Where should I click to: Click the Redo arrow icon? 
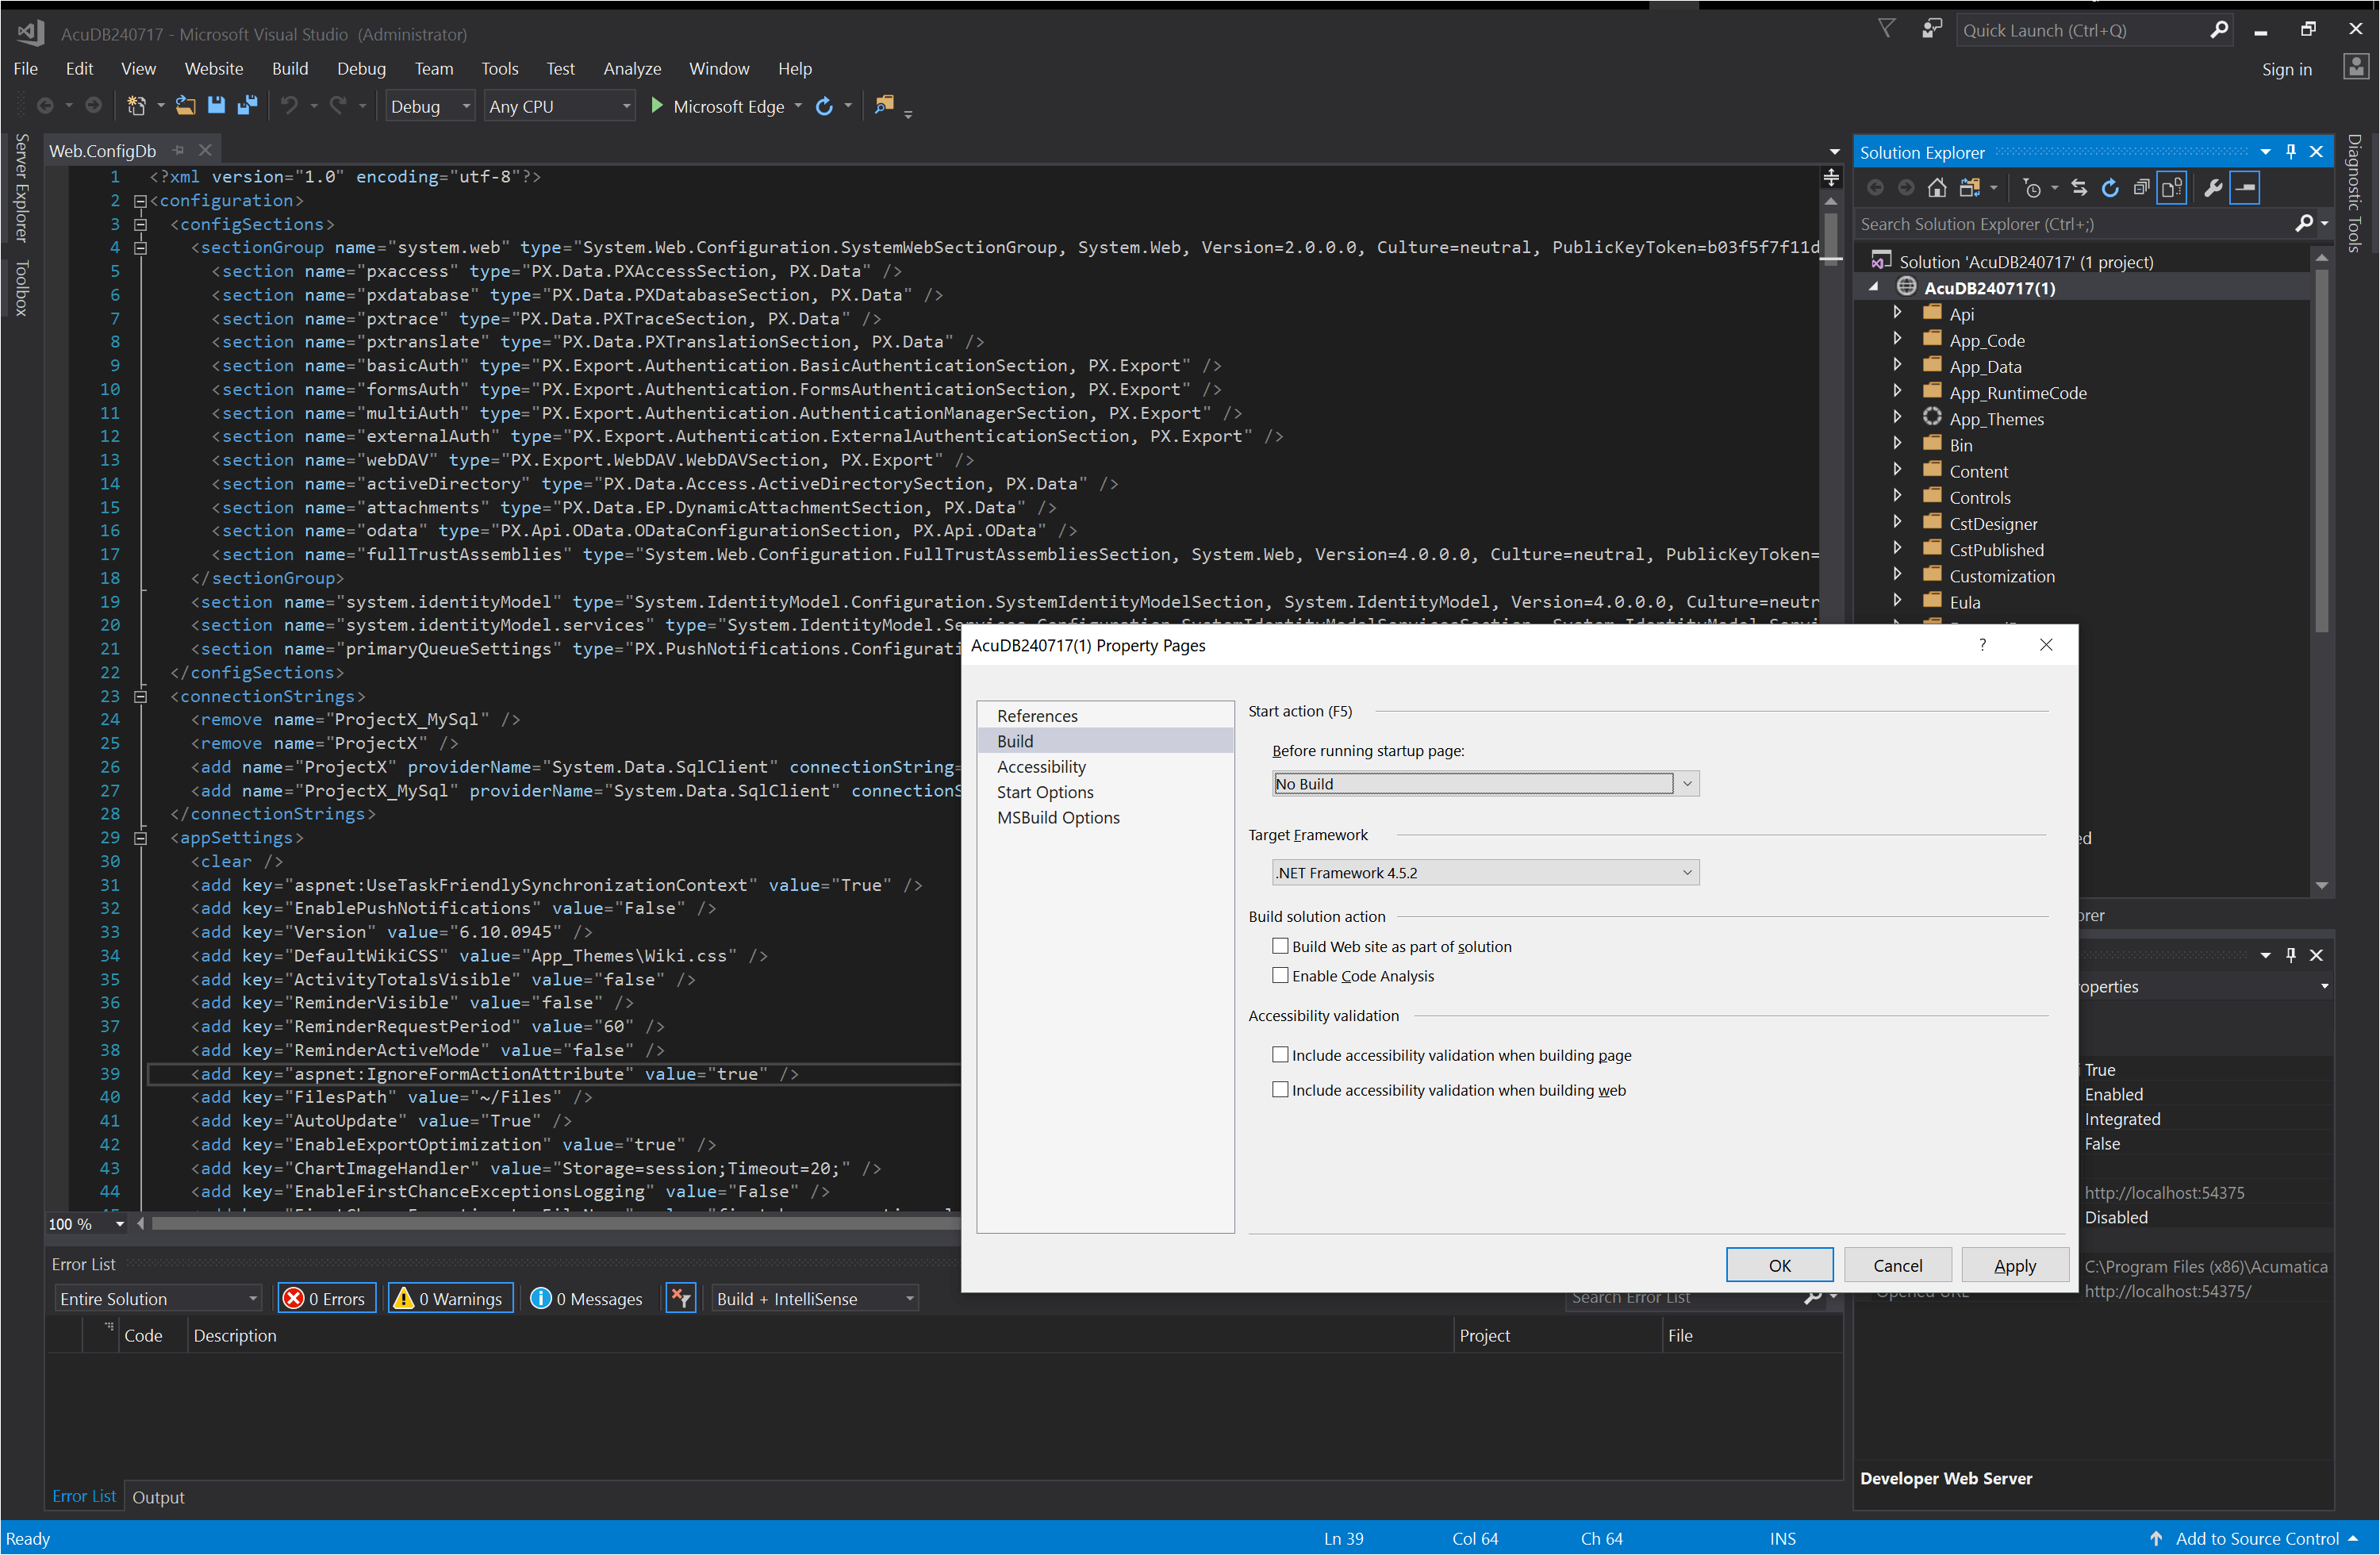(338, 106)
